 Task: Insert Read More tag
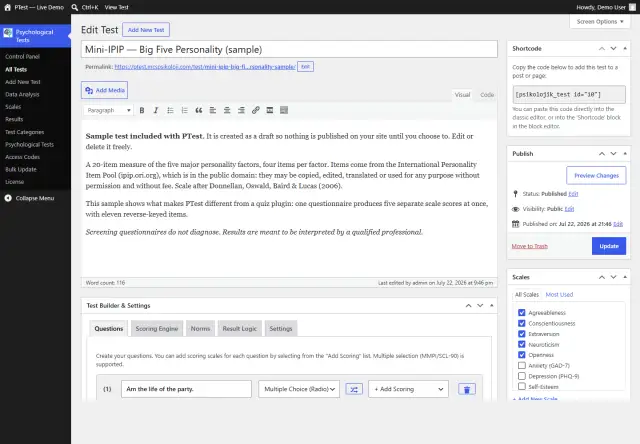[270, 110]
